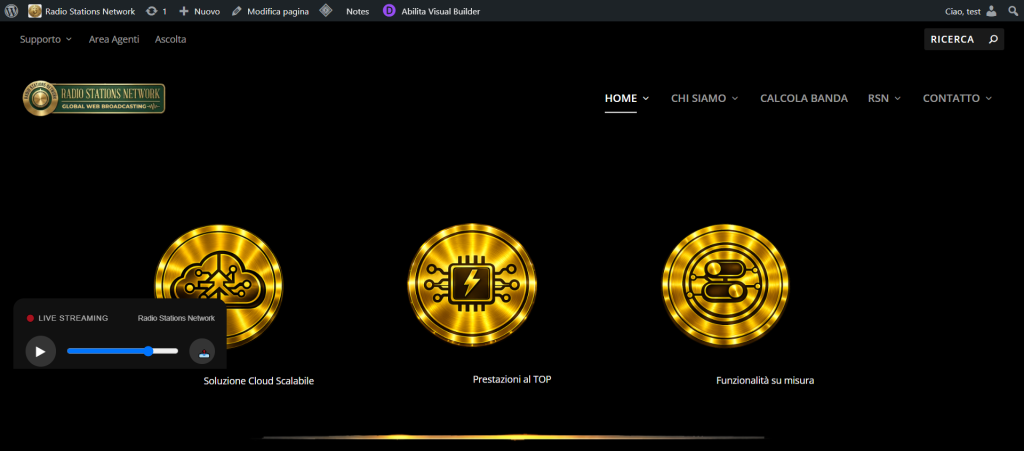
Task: Open the Ascolta link
Action: coord(170,39)
